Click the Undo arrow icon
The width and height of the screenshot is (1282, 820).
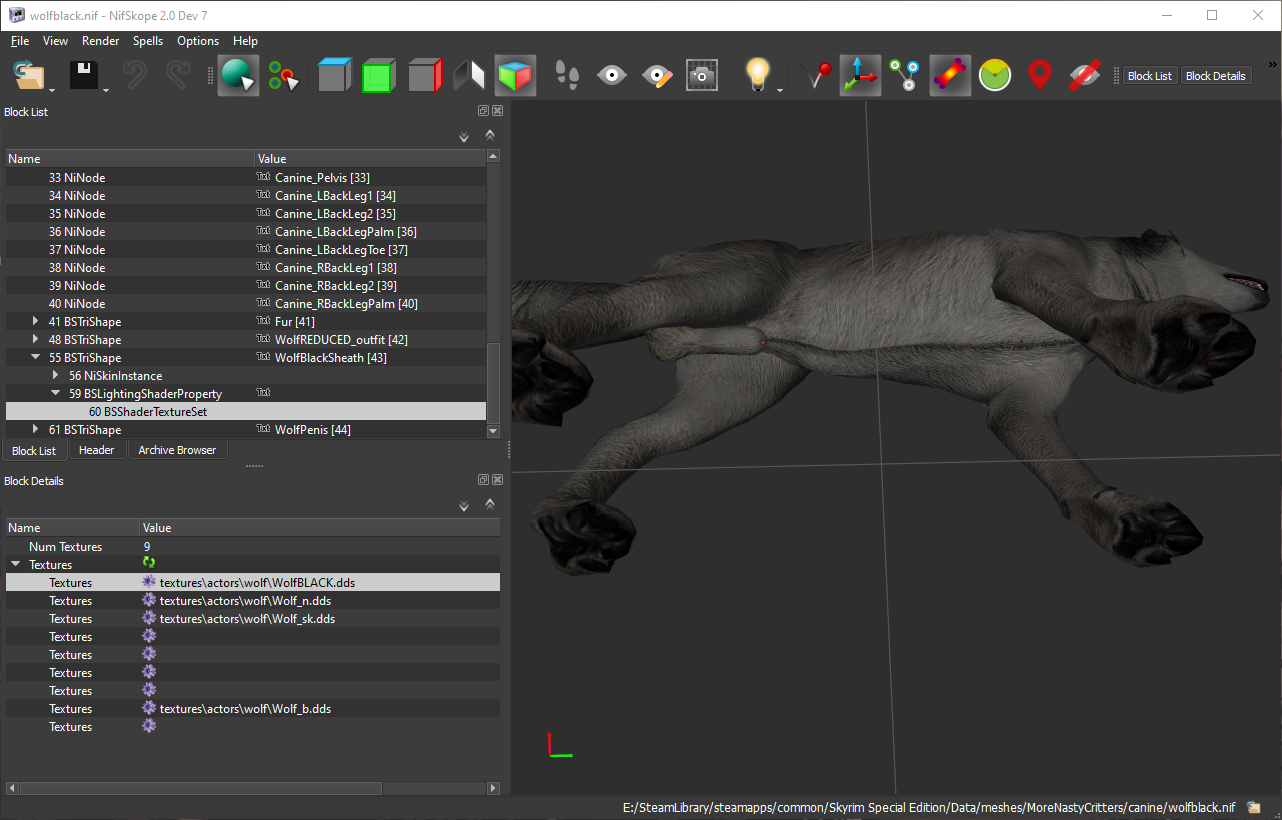click(x=135, y=75)
